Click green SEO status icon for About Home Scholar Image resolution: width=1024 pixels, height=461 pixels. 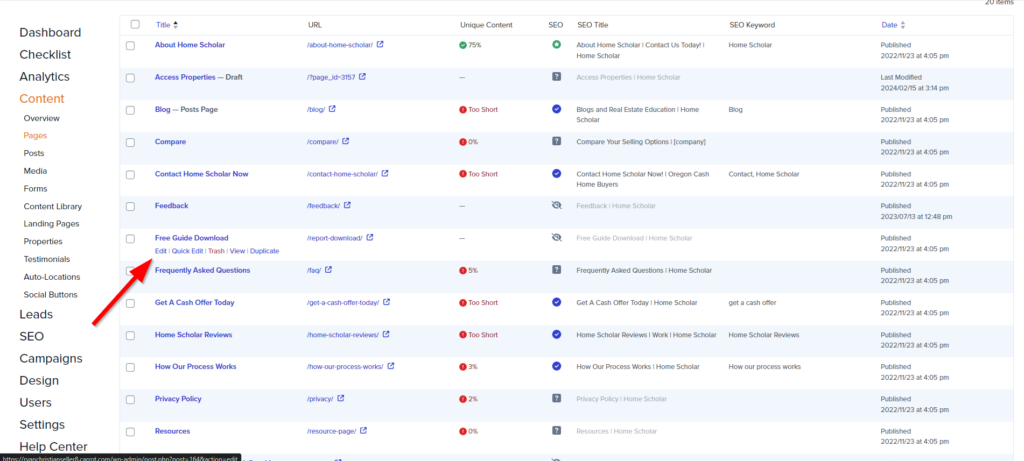click(x=556, y=45)
